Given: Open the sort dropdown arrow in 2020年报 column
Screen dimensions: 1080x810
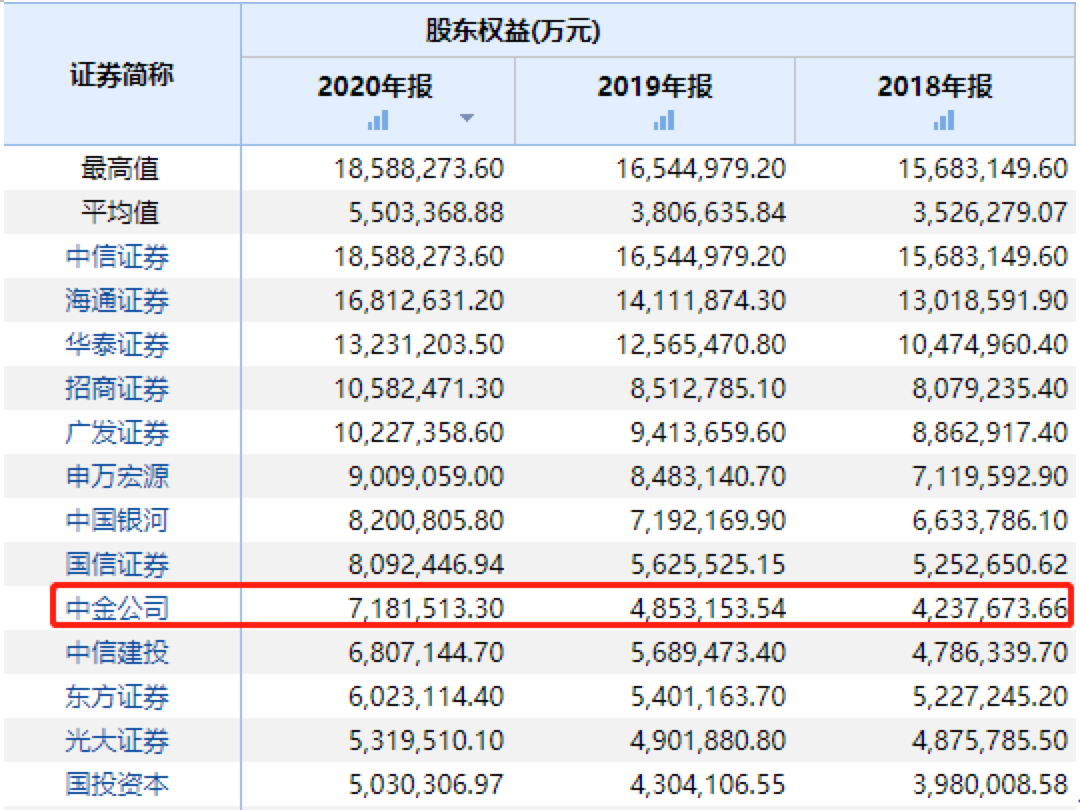Looking at the screenshot, I should pyautogui.click(x=467, y=118).
